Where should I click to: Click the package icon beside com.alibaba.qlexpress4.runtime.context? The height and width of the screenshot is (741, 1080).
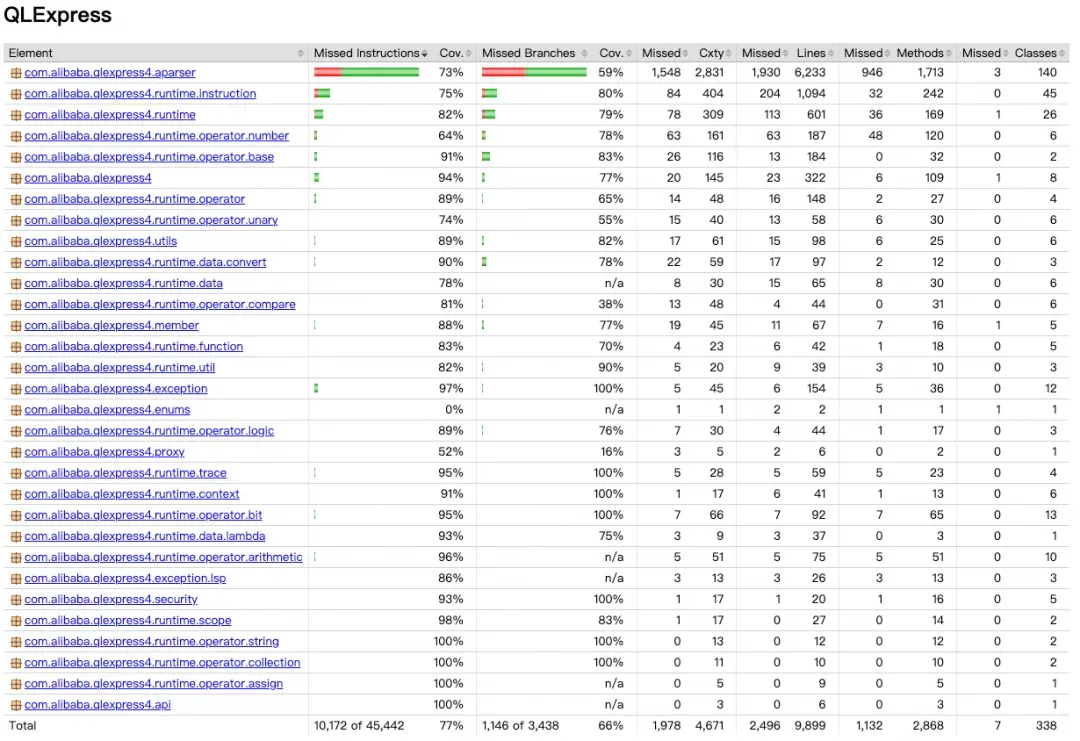tap(15, 494)
